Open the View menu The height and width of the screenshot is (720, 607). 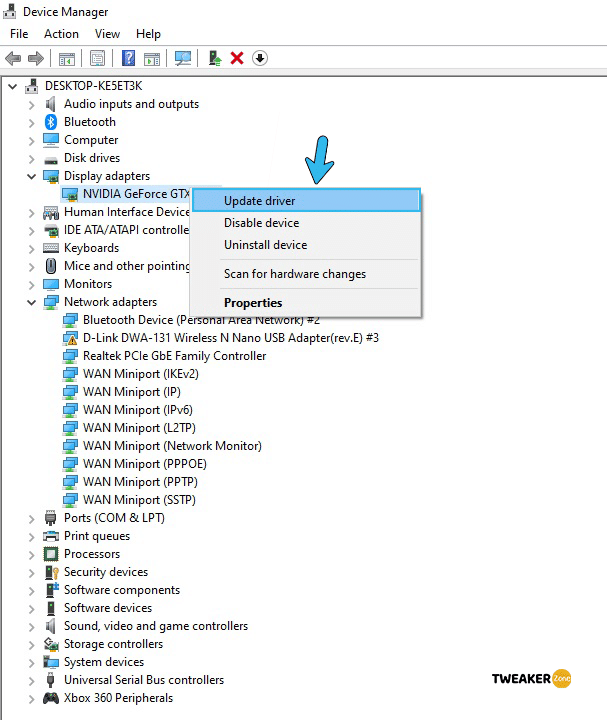pos(107,34)
